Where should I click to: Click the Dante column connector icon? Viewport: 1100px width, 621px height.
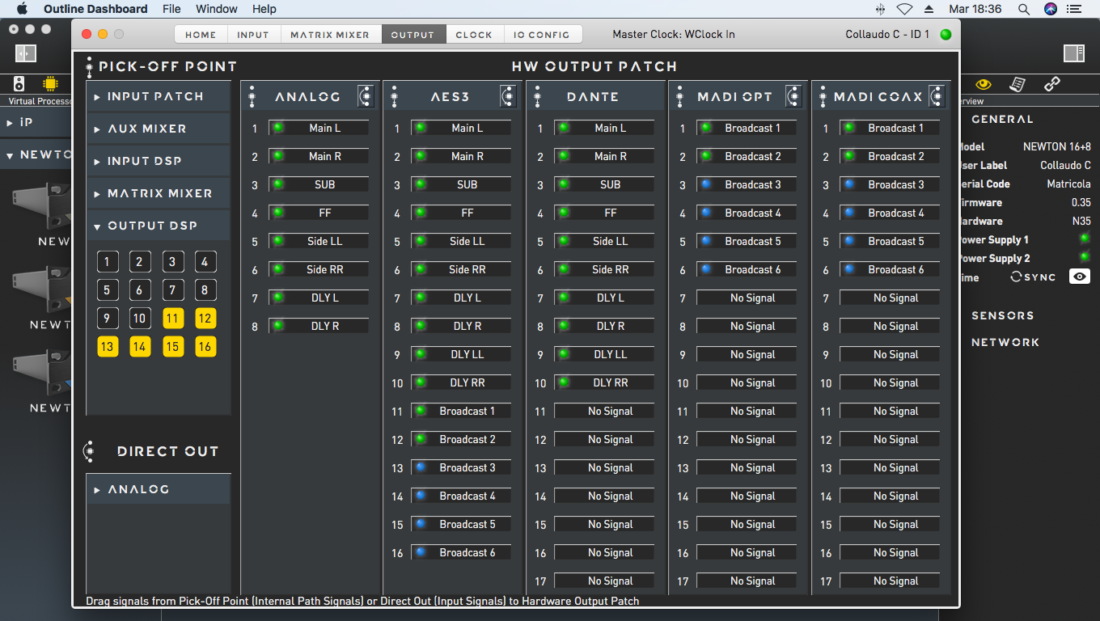(537, 97)
